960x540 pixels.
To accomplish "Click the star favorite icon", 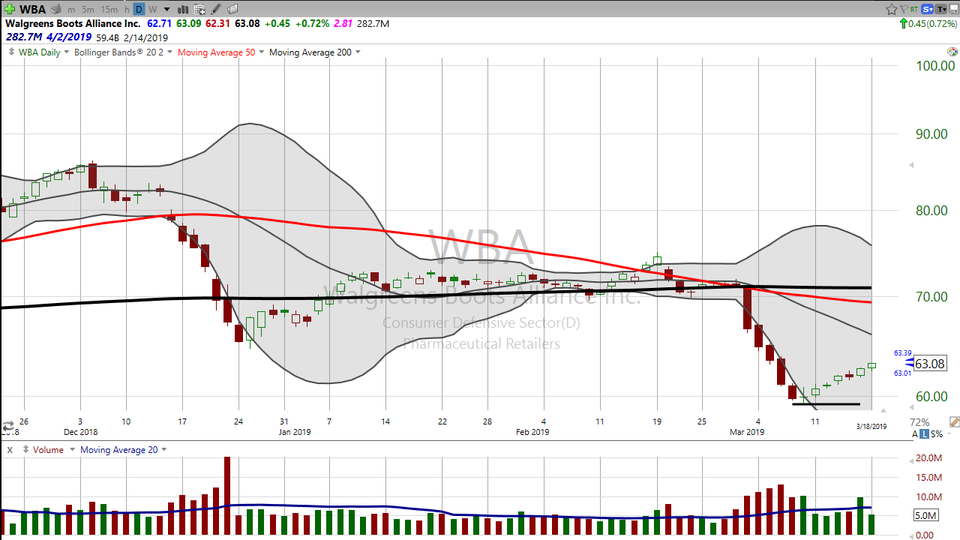I will 891,9.
